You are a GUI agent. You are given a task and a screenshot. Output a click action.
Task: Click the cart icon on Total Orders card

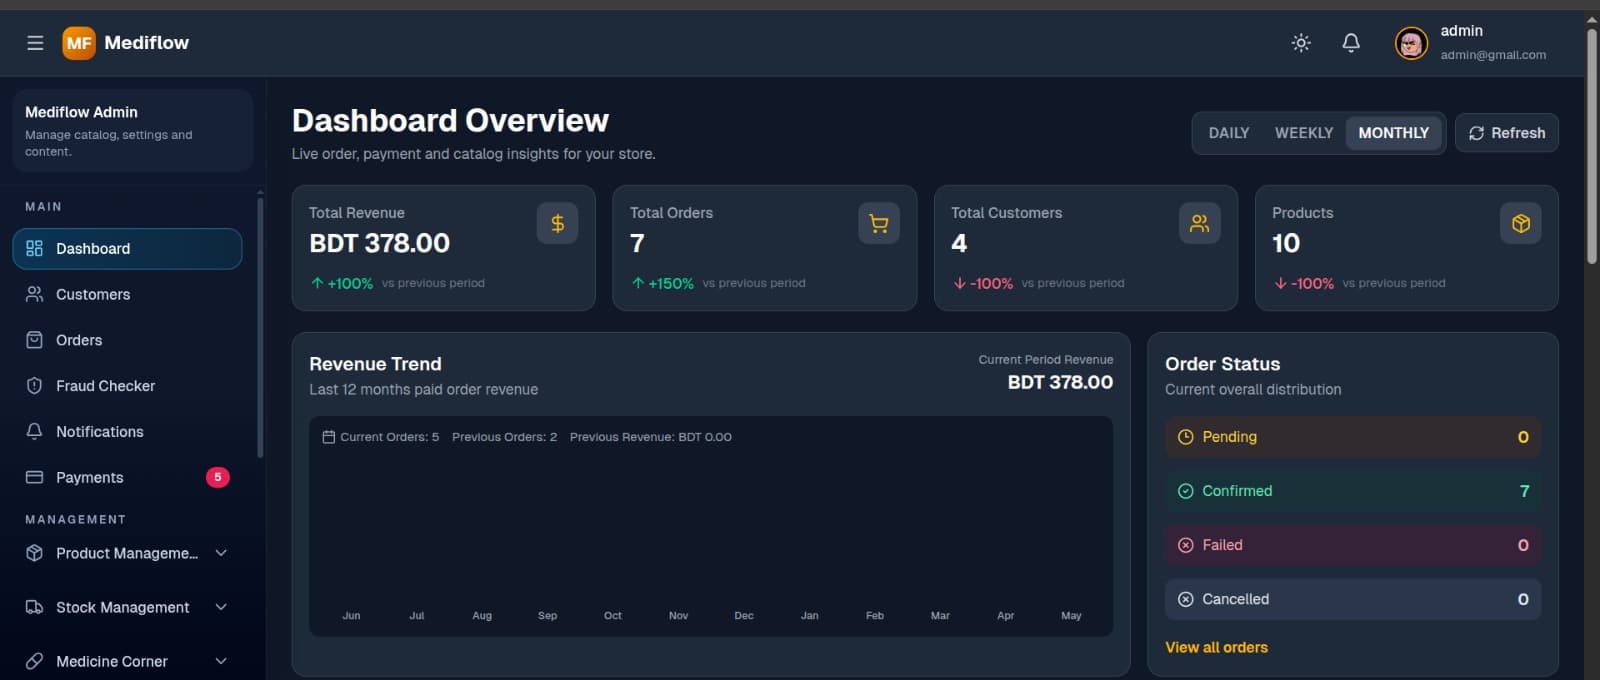(879, 223)
